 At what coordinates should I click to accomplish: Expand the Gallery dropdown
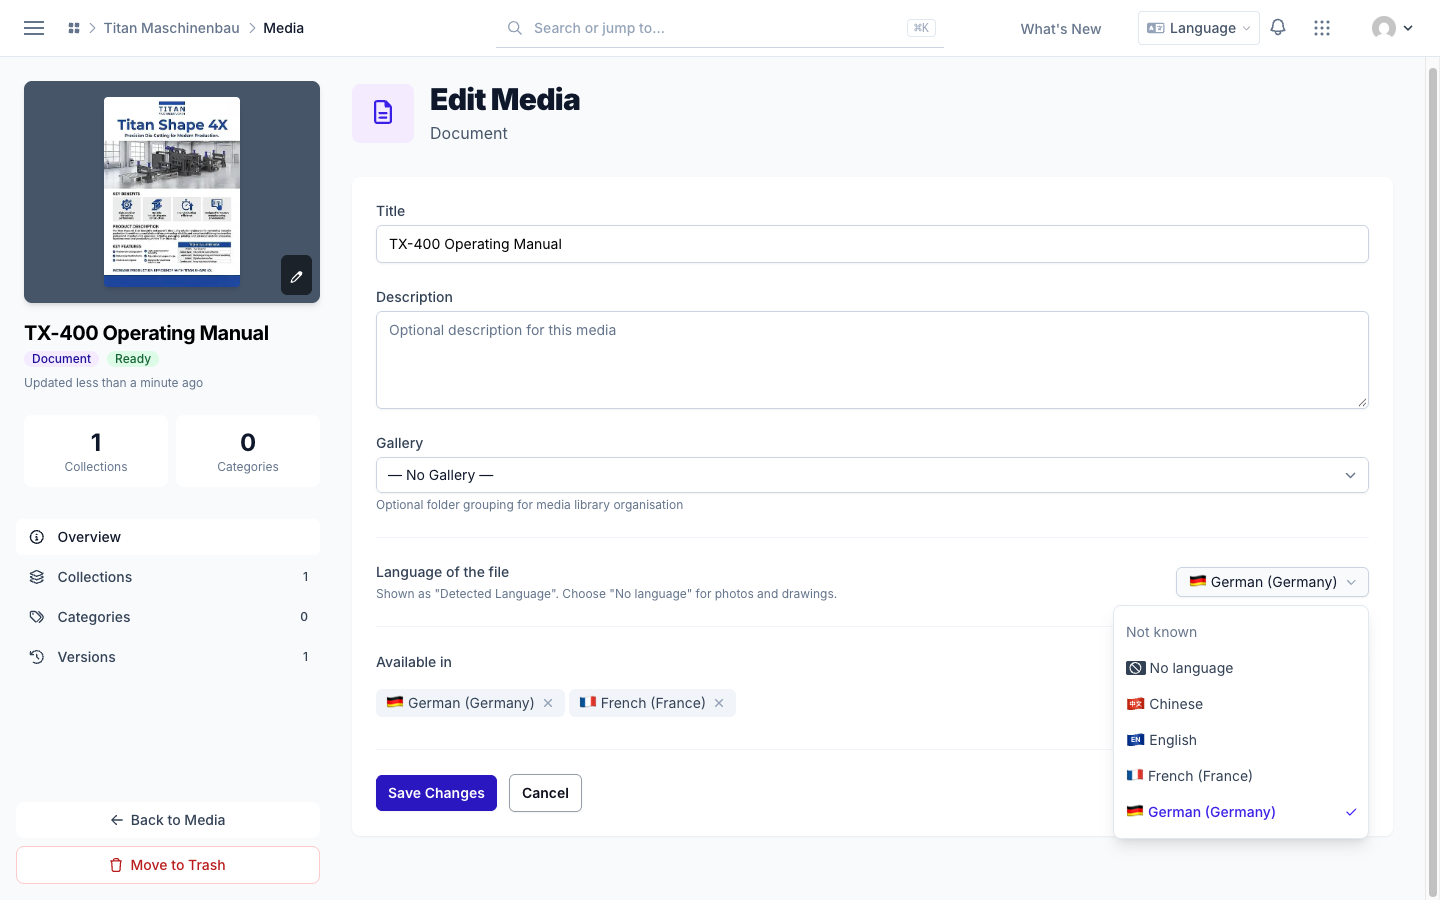(x=872, y=475)
